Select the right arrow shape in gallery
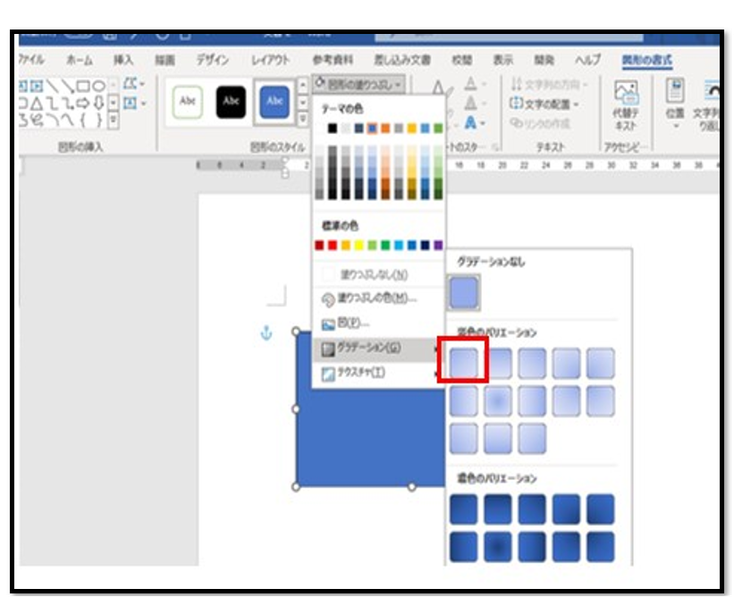 coord(83,102)
